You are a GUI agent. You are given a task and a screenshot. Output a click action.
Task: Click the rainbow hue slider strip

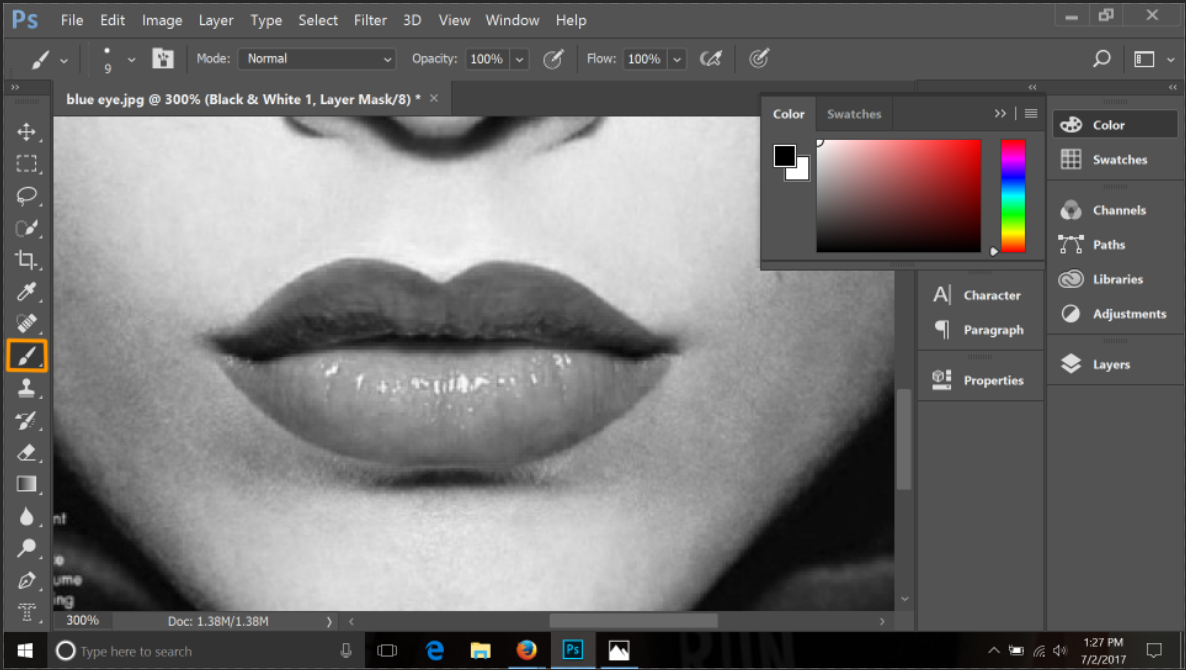(1013, 195)
